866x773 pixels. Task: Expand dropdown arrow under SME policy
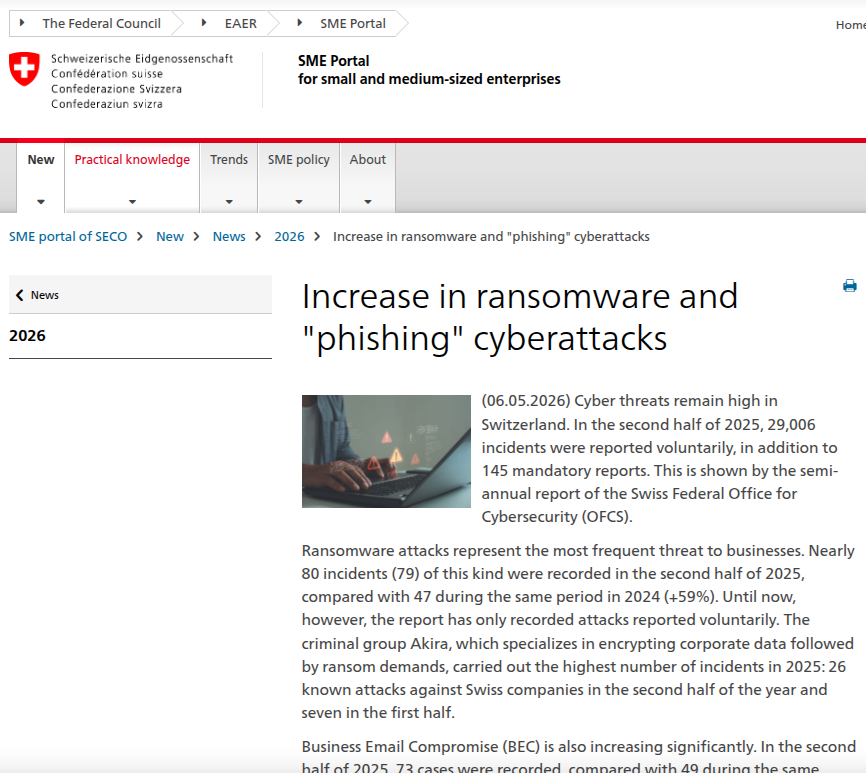pyautogui.click(x=299, y=202)
